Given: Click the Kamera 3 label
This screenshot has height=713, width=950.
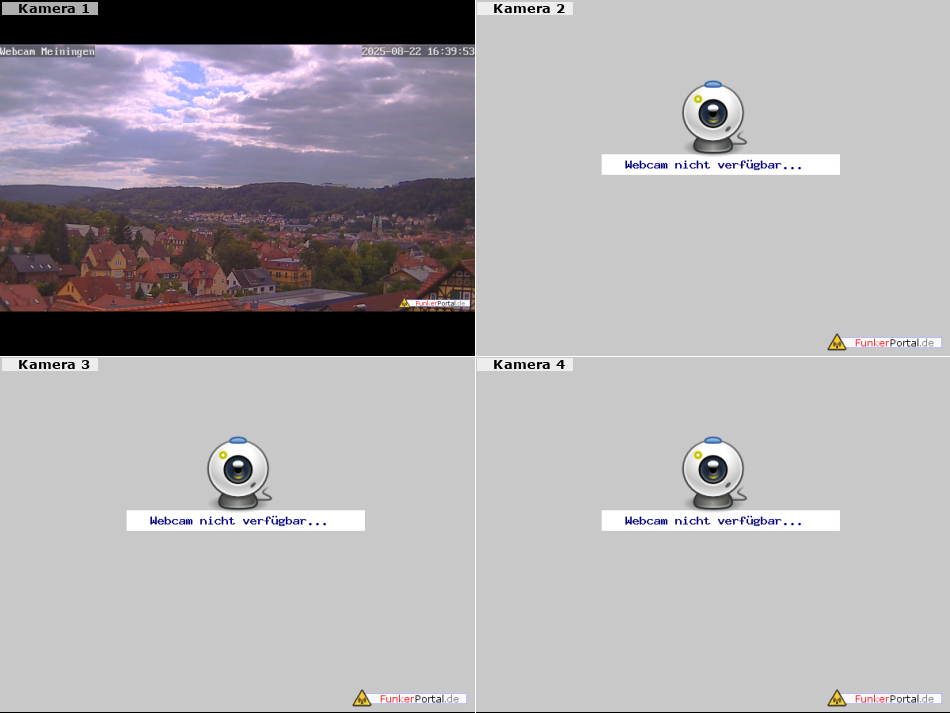Looking at the screenshot, I should tap(50, 365).
